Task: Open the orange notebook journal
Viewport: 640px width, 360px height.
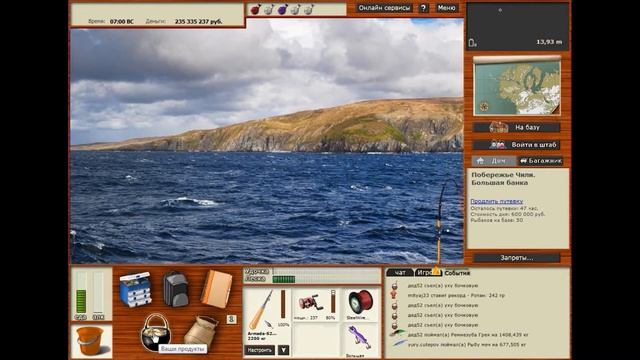Action: coord(216,289)
